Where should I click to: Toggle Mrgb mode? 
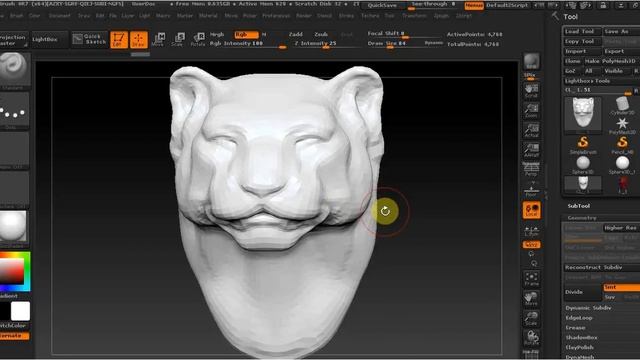(217, 34)
